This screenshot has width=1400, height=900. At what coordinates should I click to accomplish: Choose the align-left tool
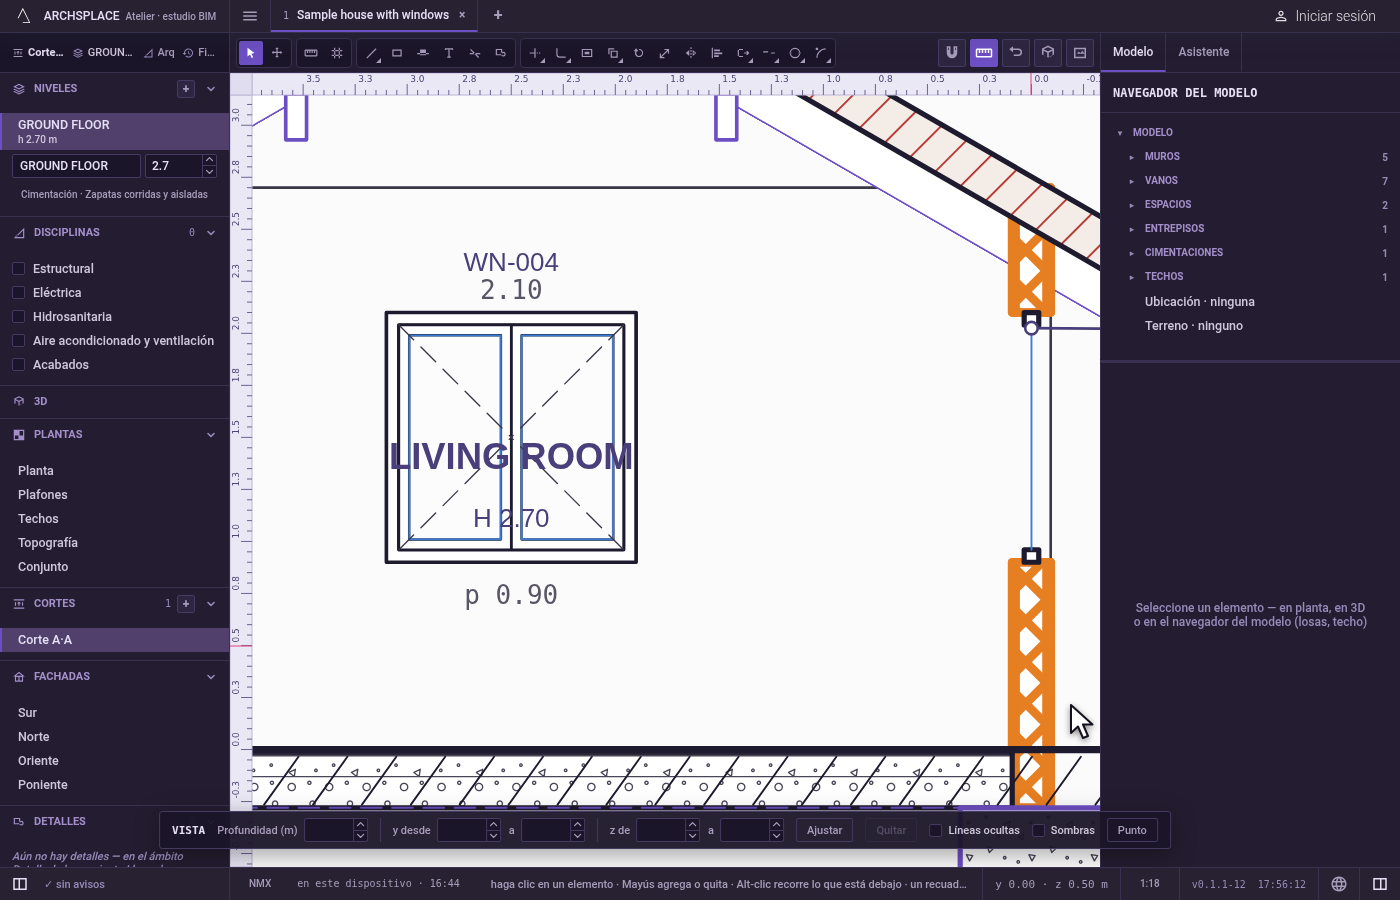(717, 52)
